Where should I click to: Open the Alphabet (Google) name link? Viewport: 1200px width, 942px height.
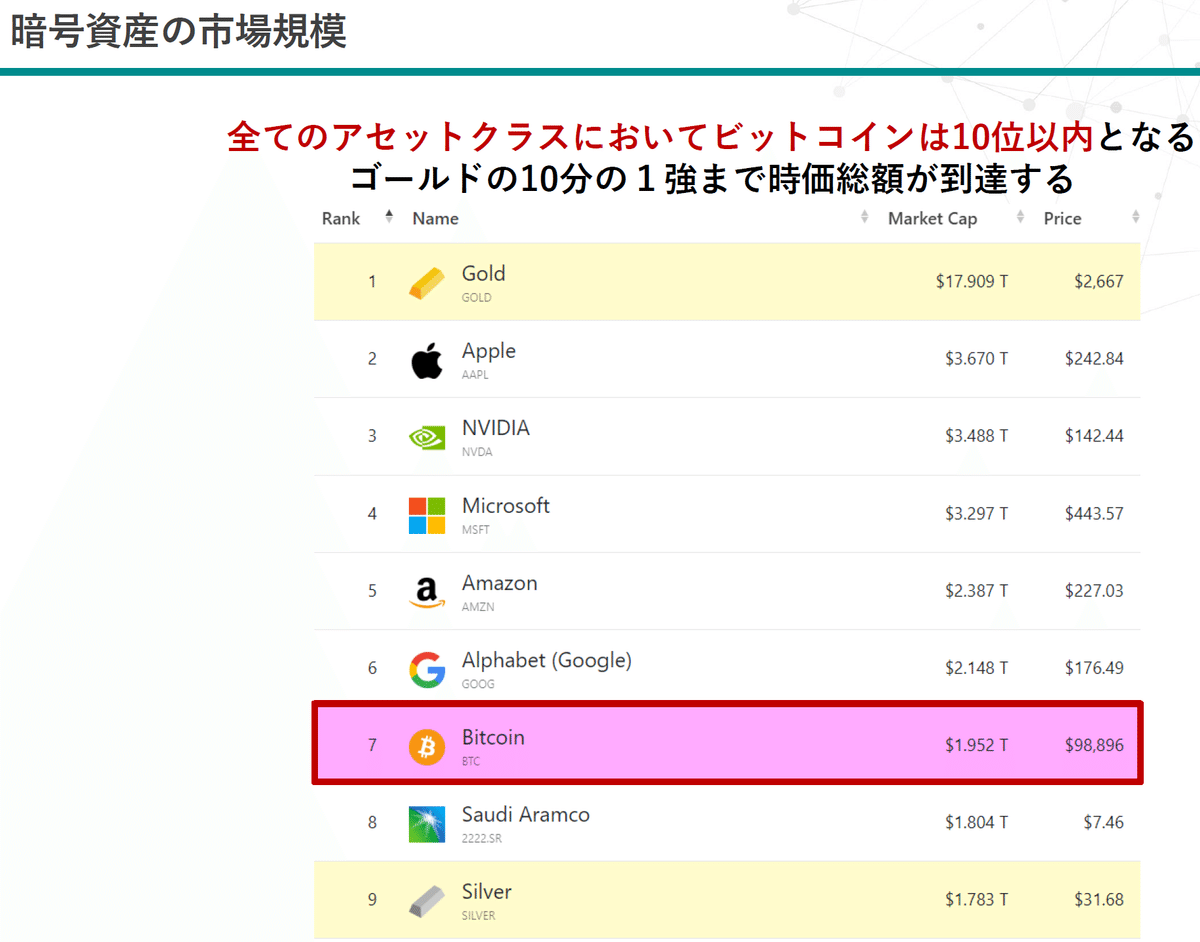[546, 661]
